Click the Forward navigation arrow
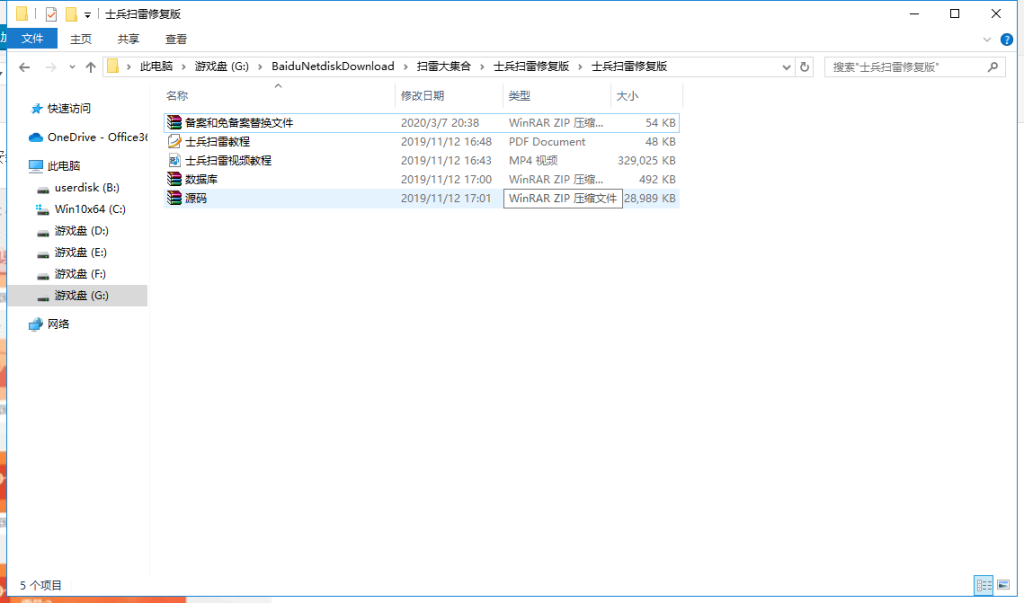1024x603 pixels. 51,67
